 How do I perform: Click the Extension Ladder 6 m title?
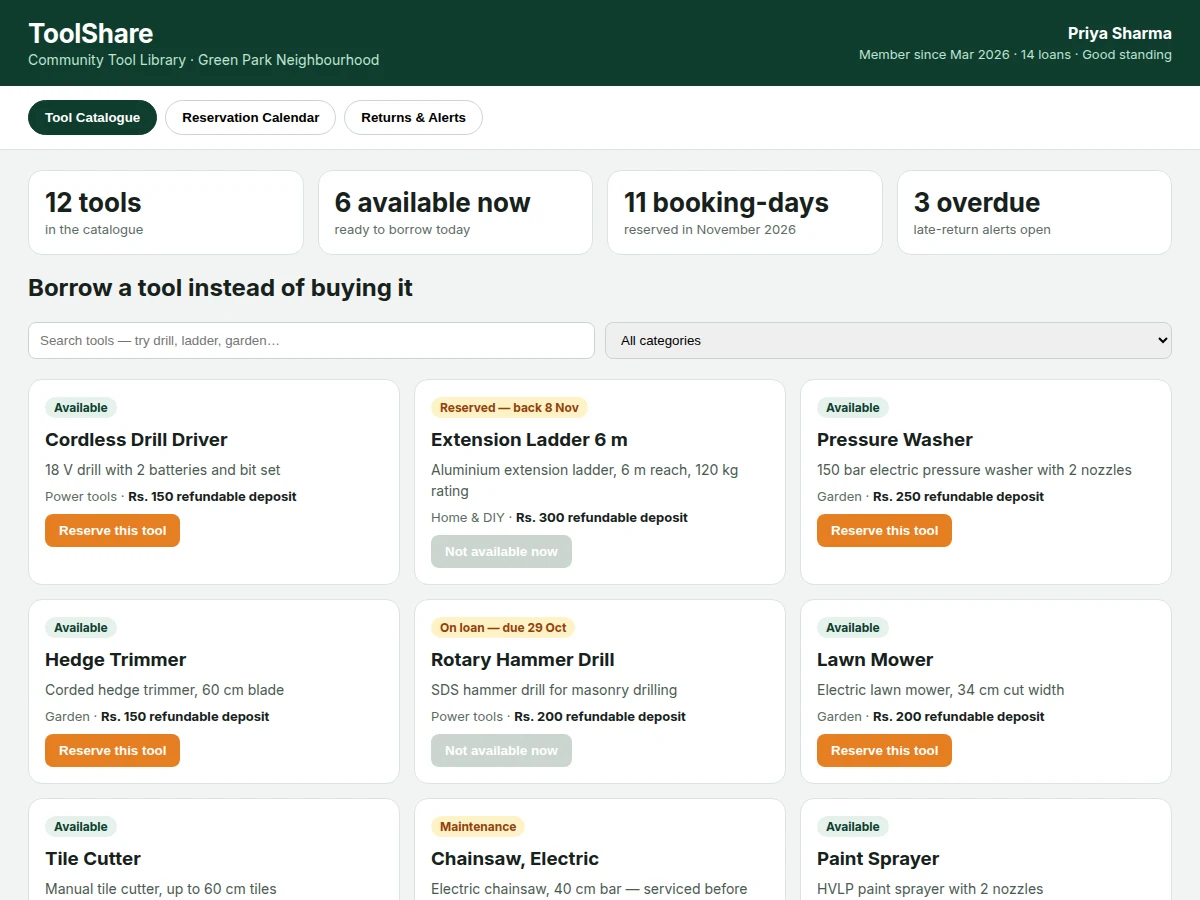pyautogui.click(x=529, y=439)
